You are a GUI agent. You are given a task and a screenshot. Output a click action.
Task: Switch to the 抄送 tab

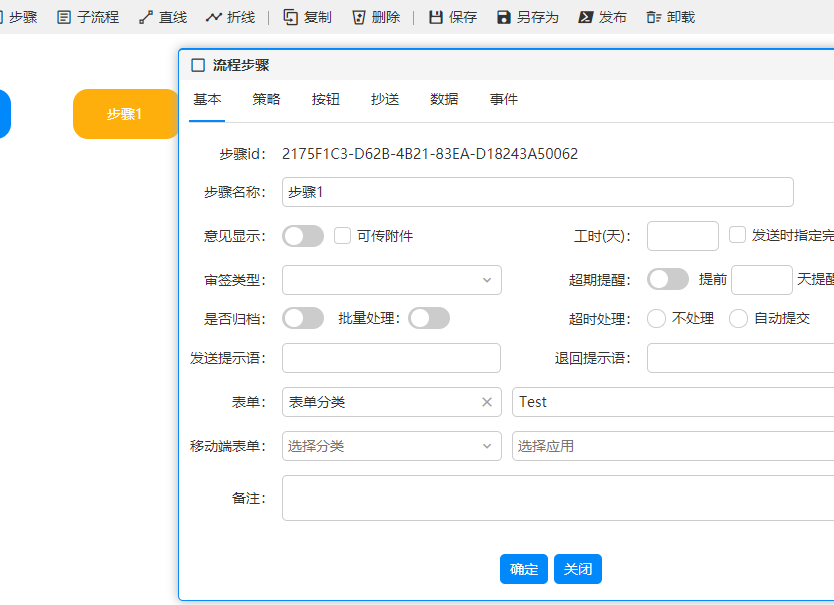point(385,100)
